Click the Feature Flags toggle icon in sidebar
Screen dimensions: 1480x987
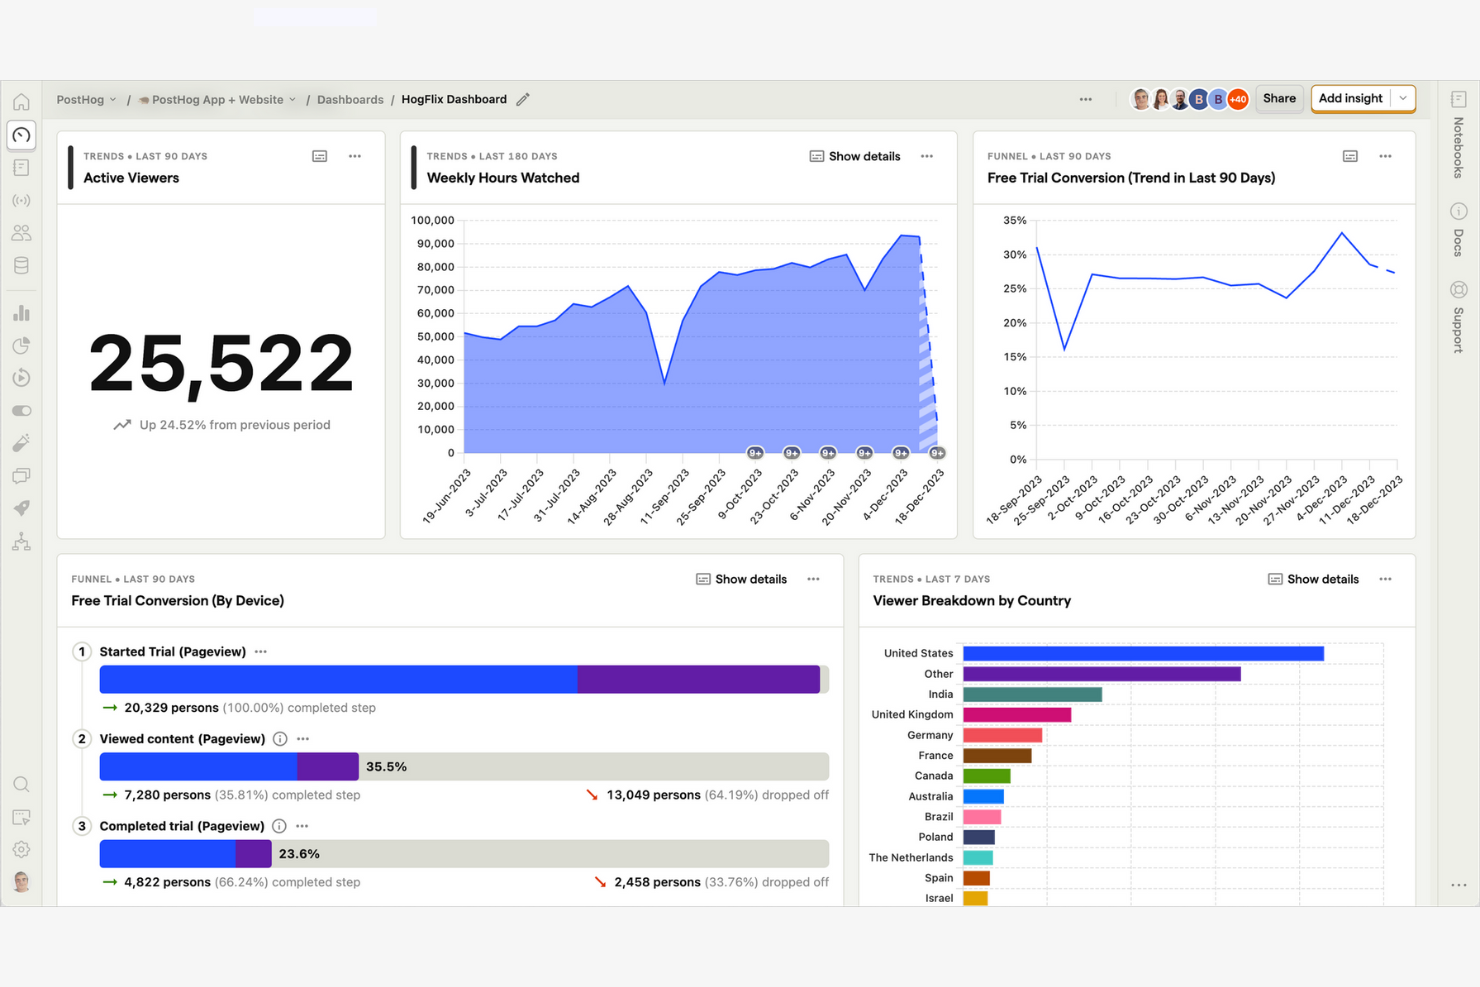click(21, 410)
